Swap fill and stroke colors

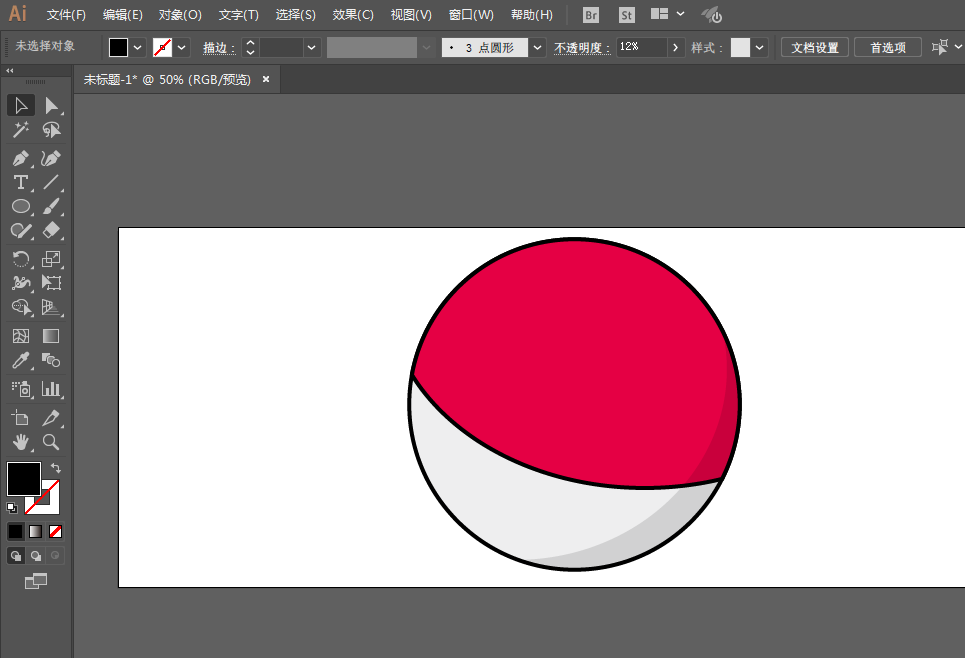[x=55, y=468]
